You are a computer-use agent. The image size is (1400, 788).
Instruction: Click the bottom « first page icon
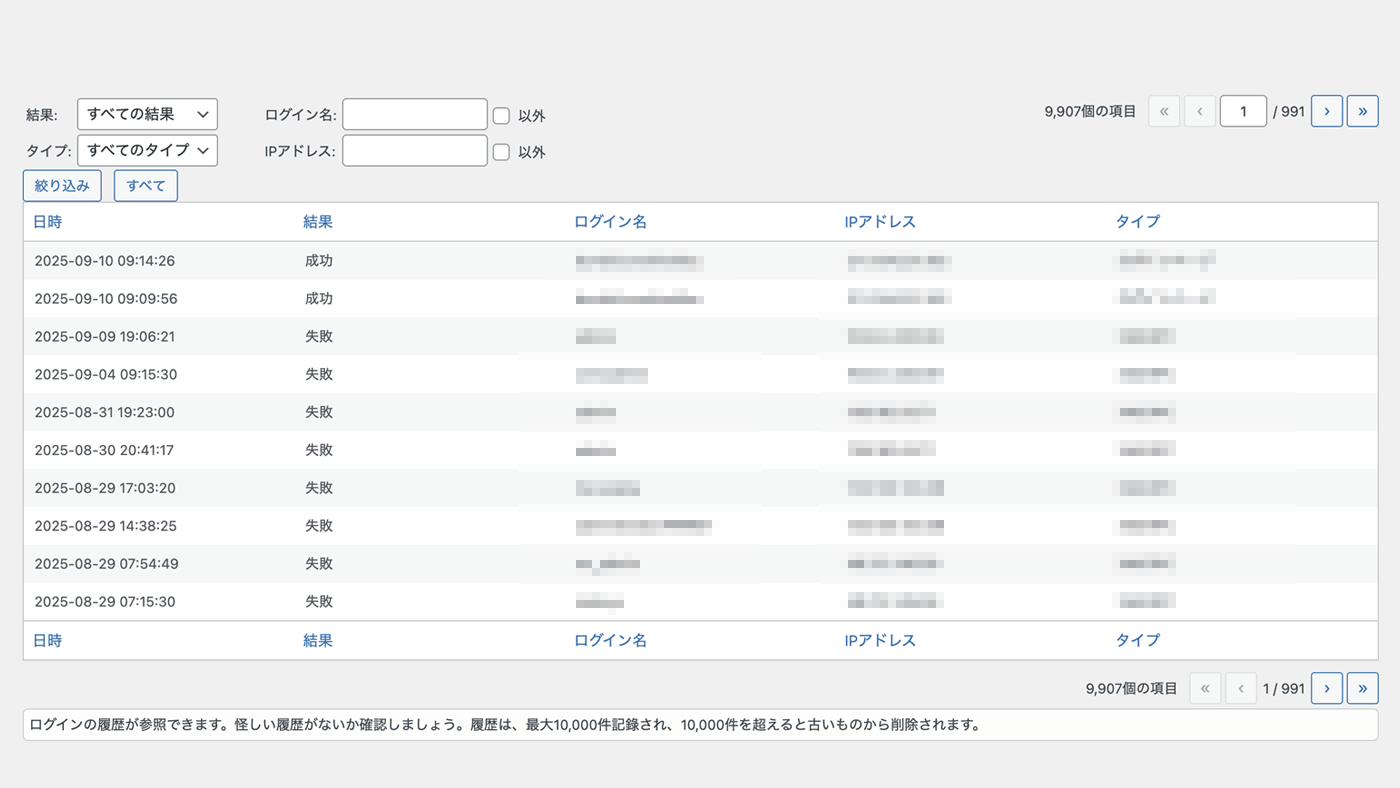pyautogui.click(x=1205, y=688)
